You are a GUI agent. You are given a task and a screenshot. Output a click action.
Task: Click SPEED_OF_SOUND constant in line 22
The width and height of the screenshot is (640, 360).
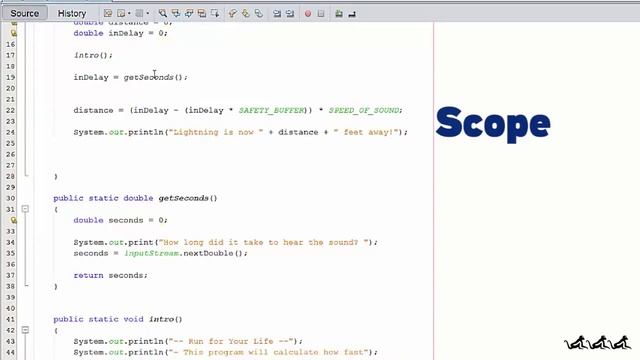click(364, 110)
